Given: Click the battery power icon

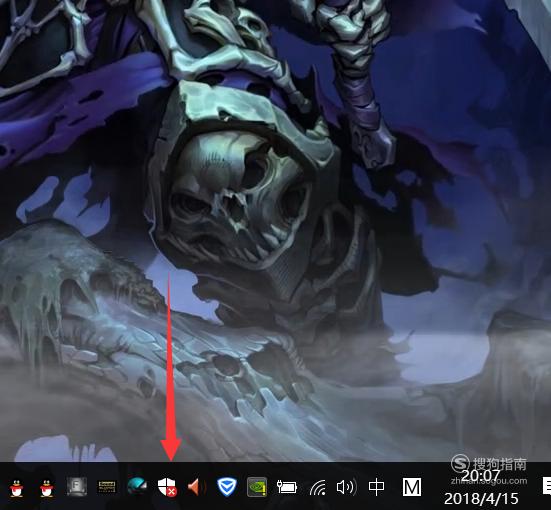Looking at the screenshot, I should pyautogui.click(x=287, y=487).
